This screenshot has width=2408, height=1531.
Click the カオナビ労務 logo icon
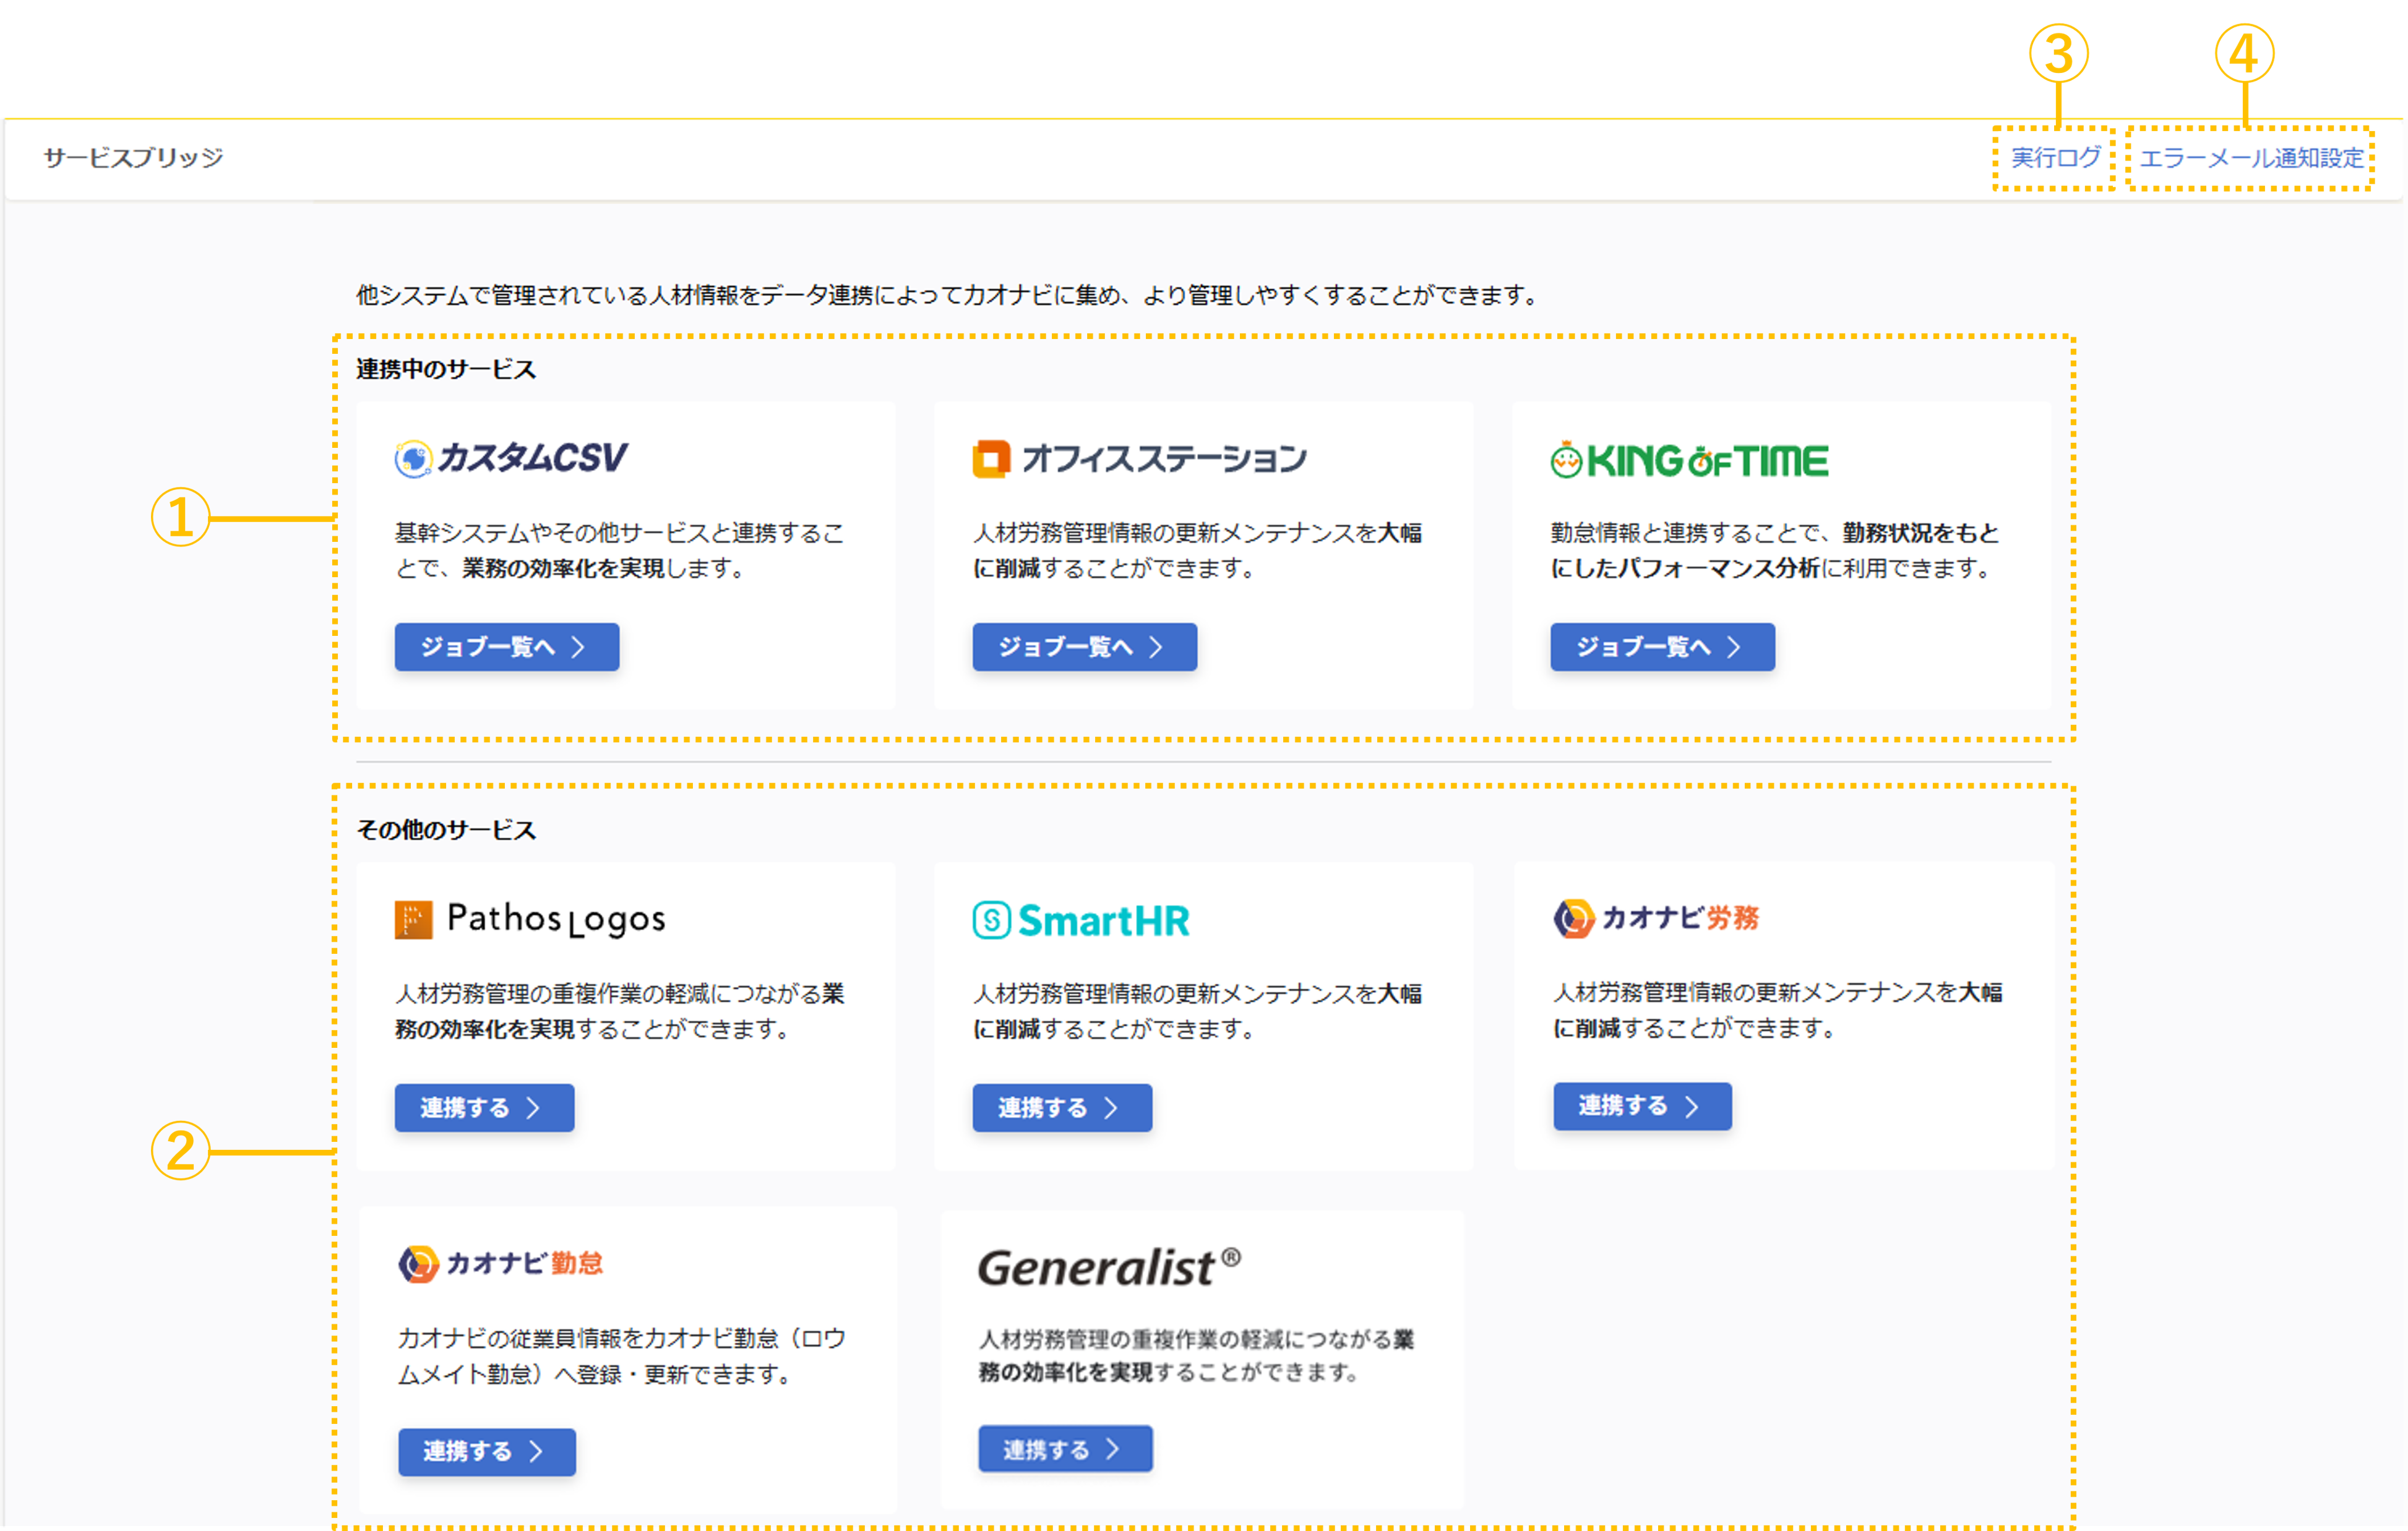click(1574, 918)
